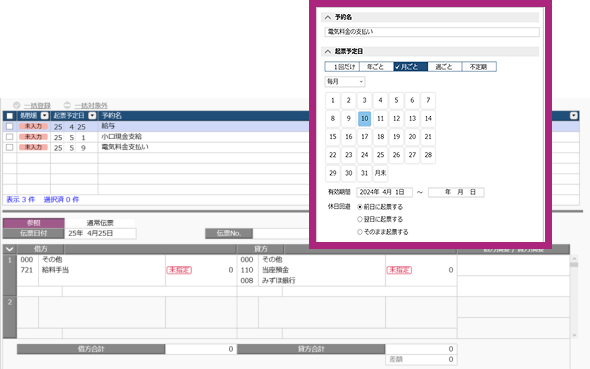Click the 参照 button above 伝票日付
Viewport: 590px width, 369px height.
click(33, 223)
